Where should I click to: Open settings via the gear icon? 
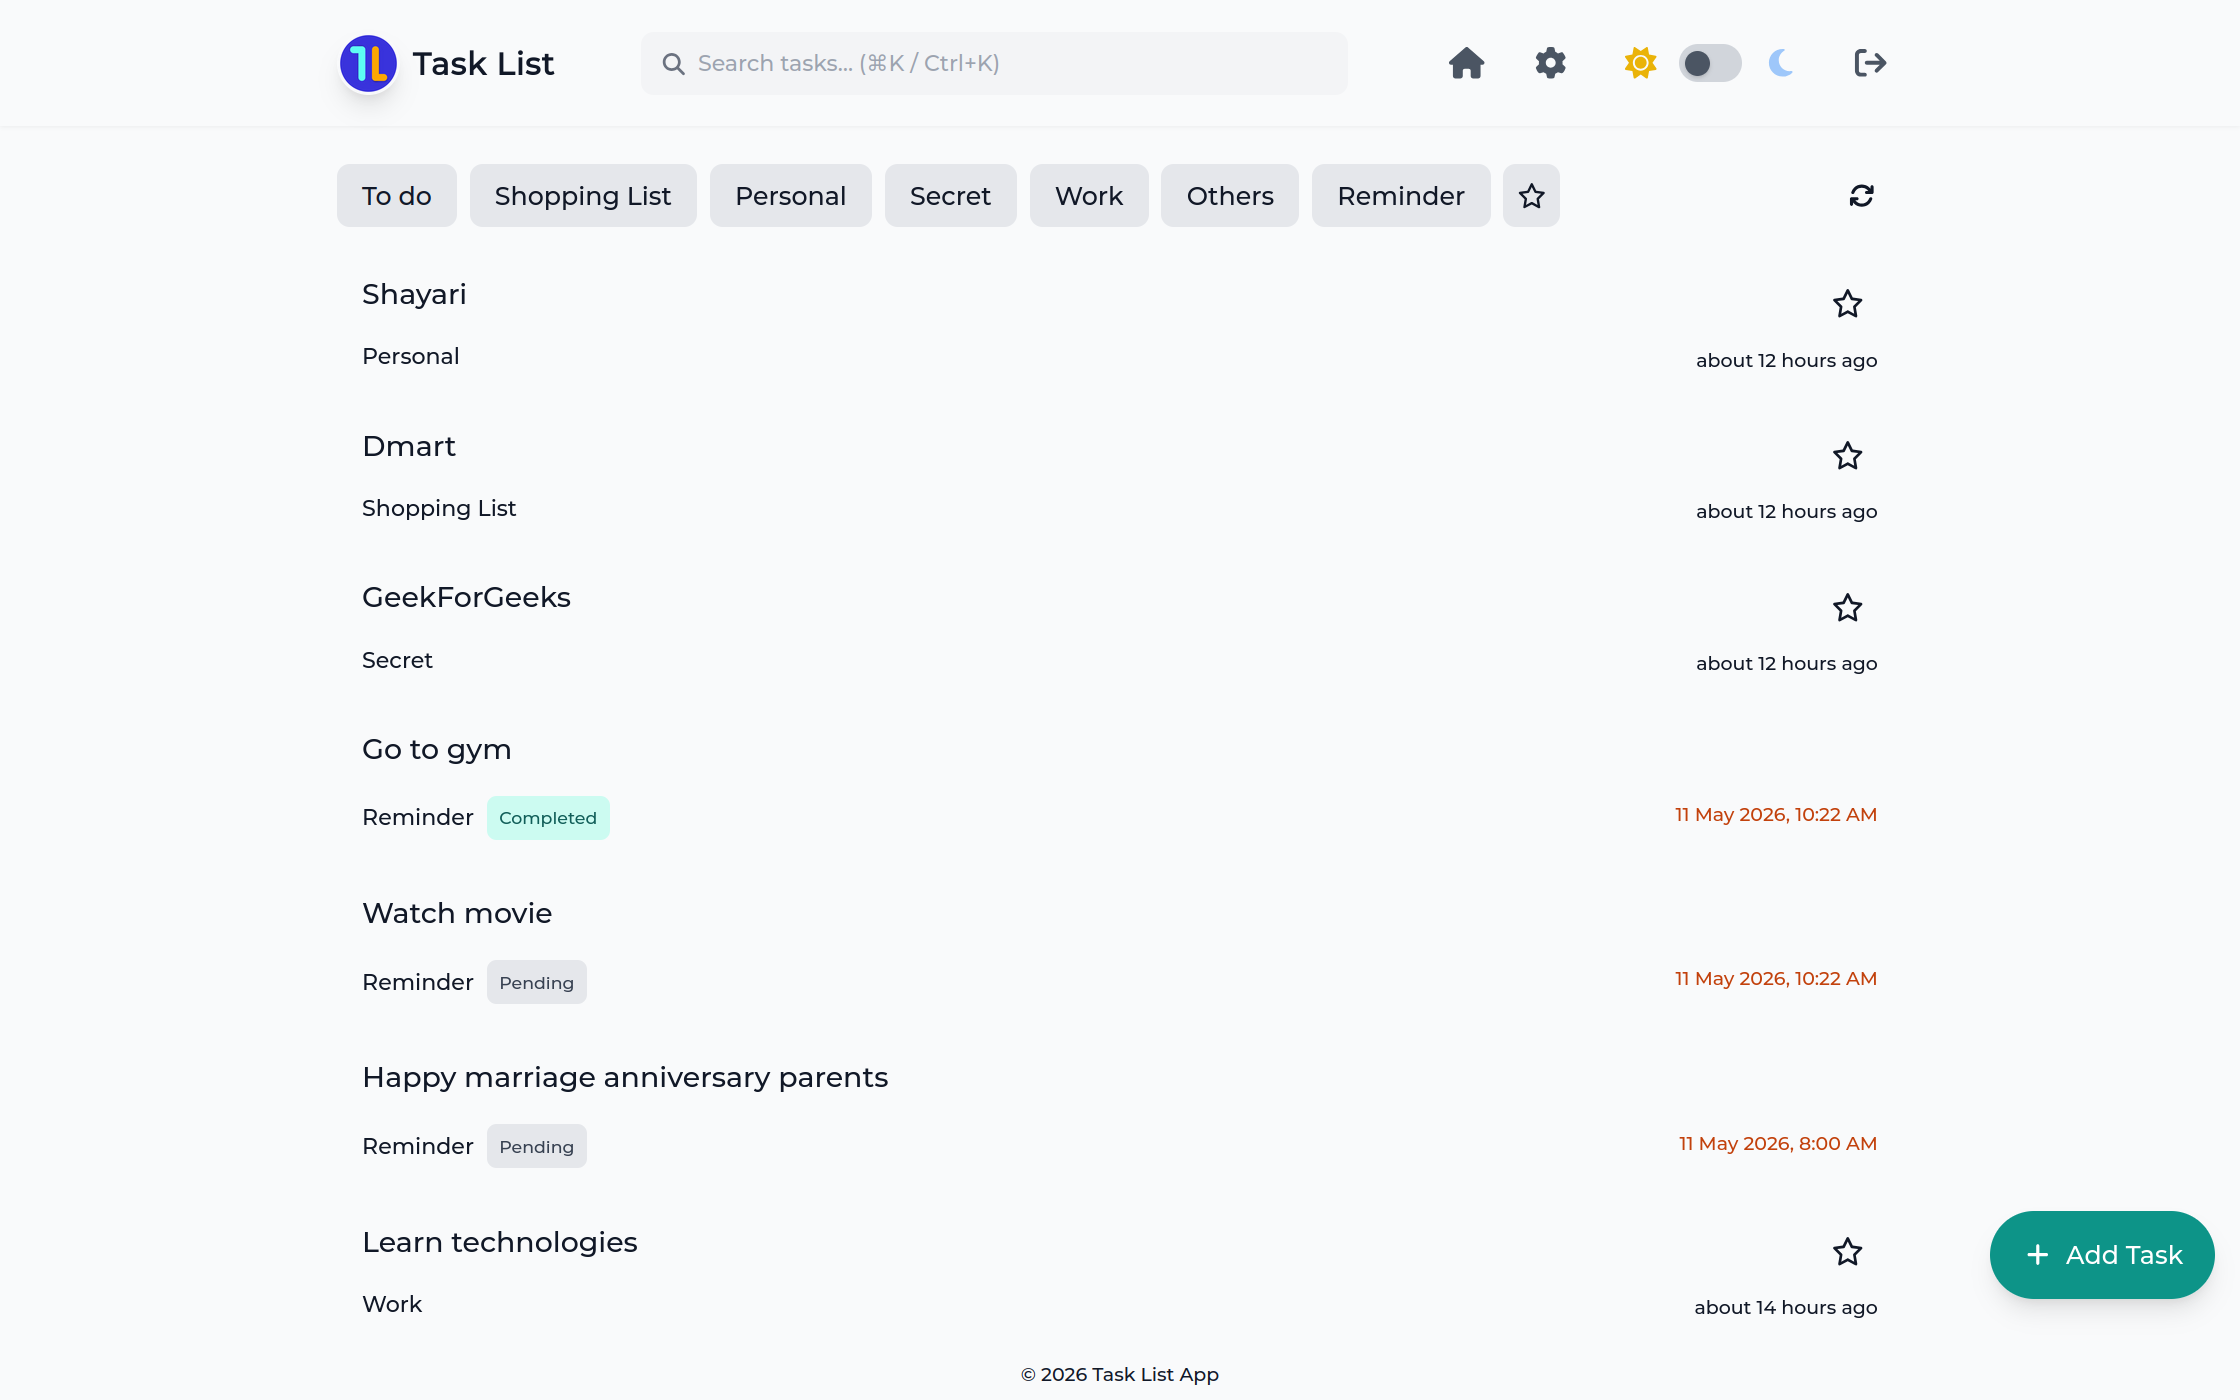point(1550,63)
